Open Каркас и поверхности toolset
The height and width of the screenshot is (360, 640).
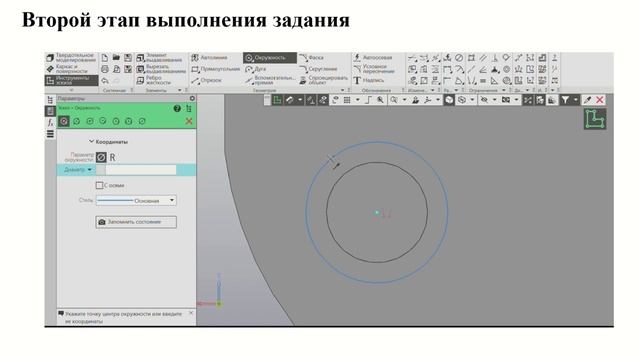[x=68, y=69]
